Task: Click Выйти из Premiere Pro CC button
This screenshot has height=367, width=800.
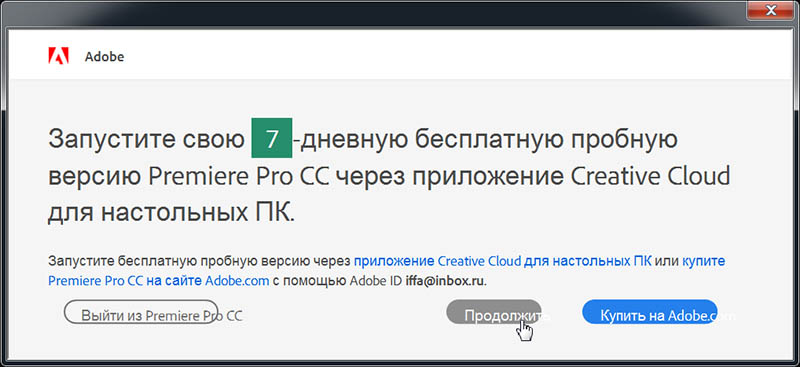Action: point(141,312)
